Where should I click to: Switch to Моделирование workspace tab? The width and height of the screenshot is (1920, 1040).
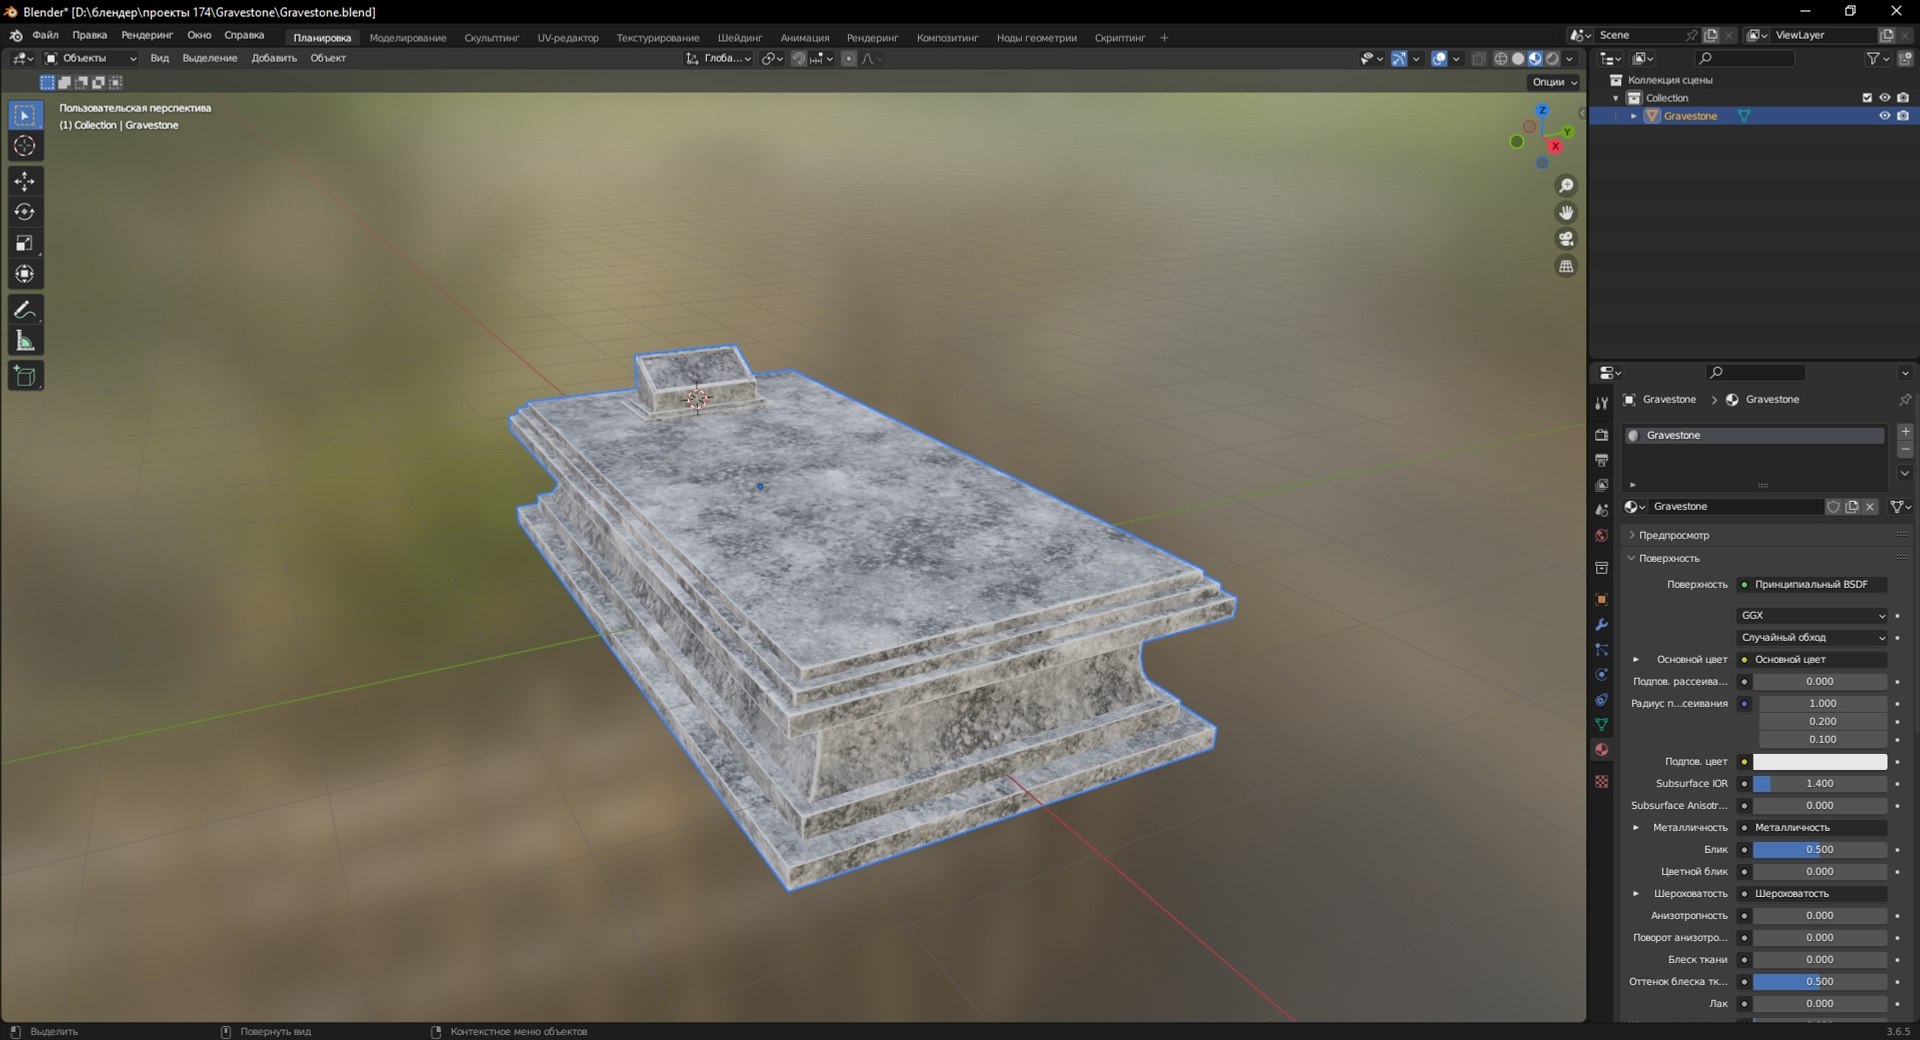(x=408, y=38)
